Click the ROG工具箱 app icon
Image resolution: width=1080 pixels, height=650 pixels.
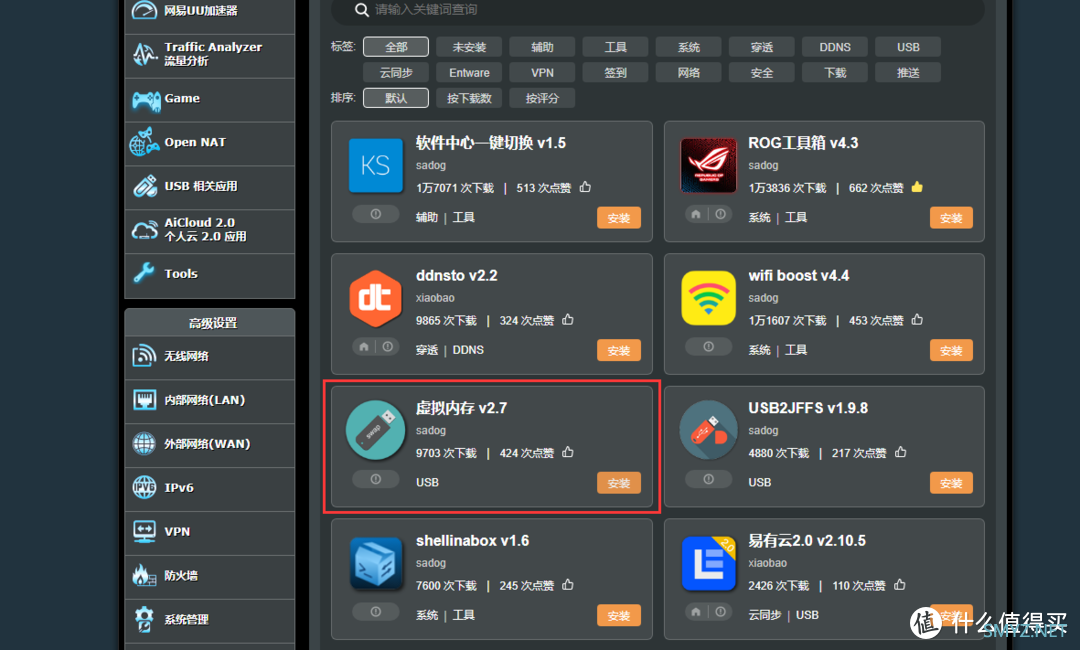[708, 165]
